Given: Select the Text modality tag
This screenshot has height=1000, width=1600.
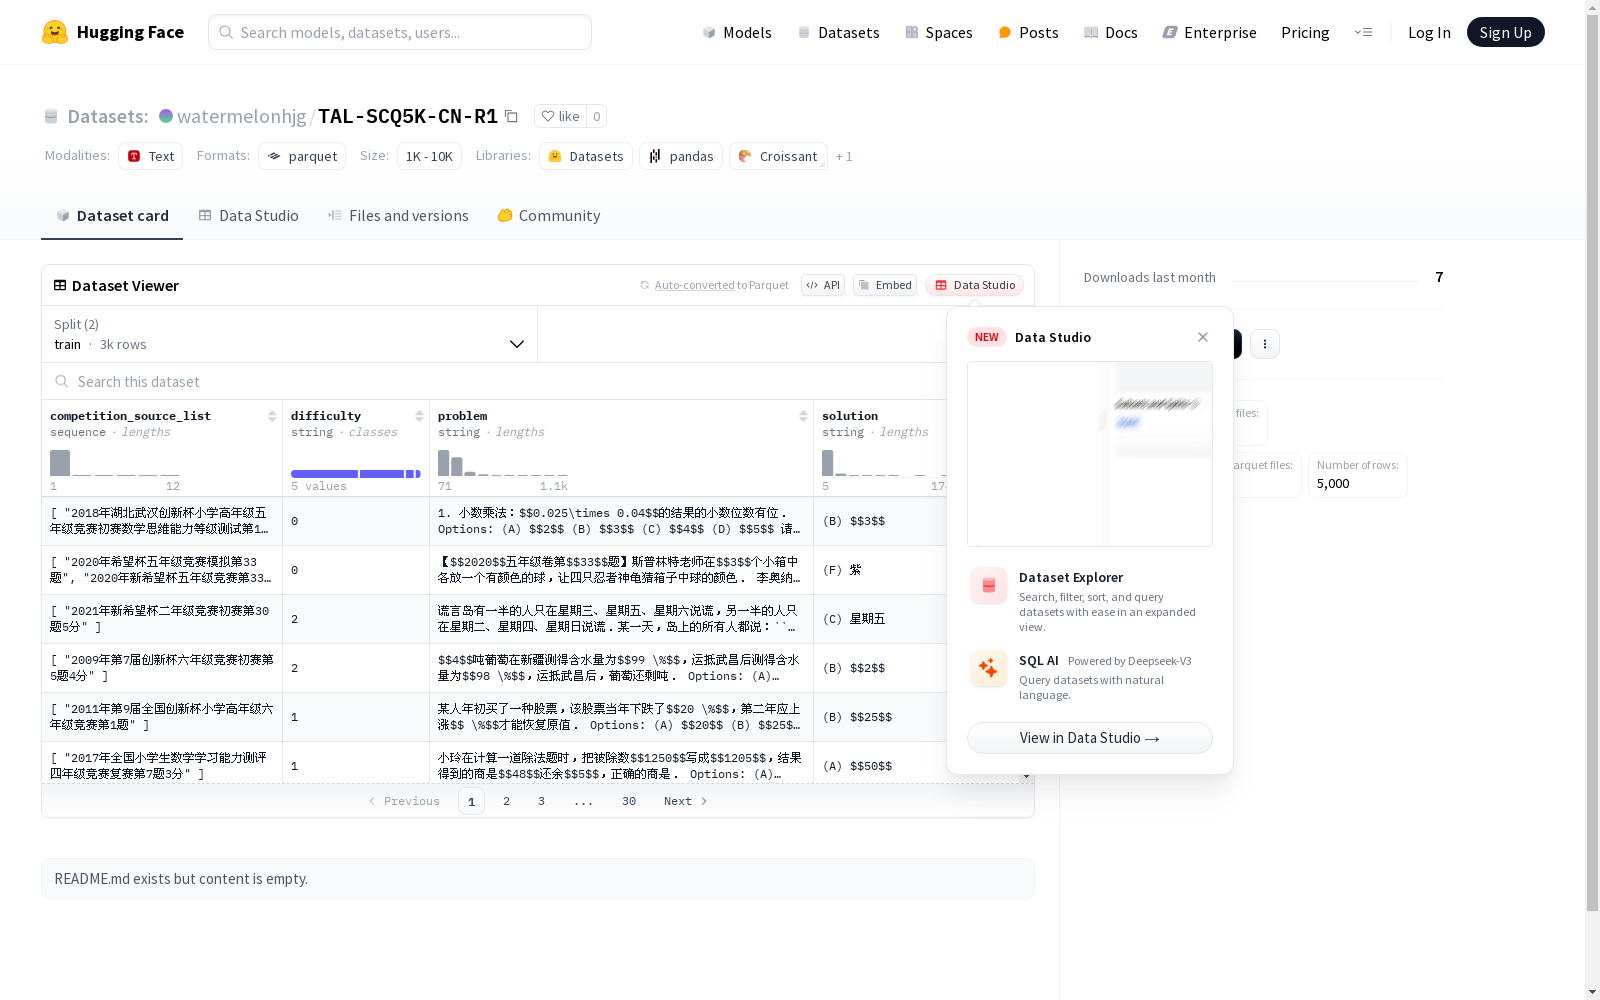Looking at the screenshot, I should coord(151,156).
